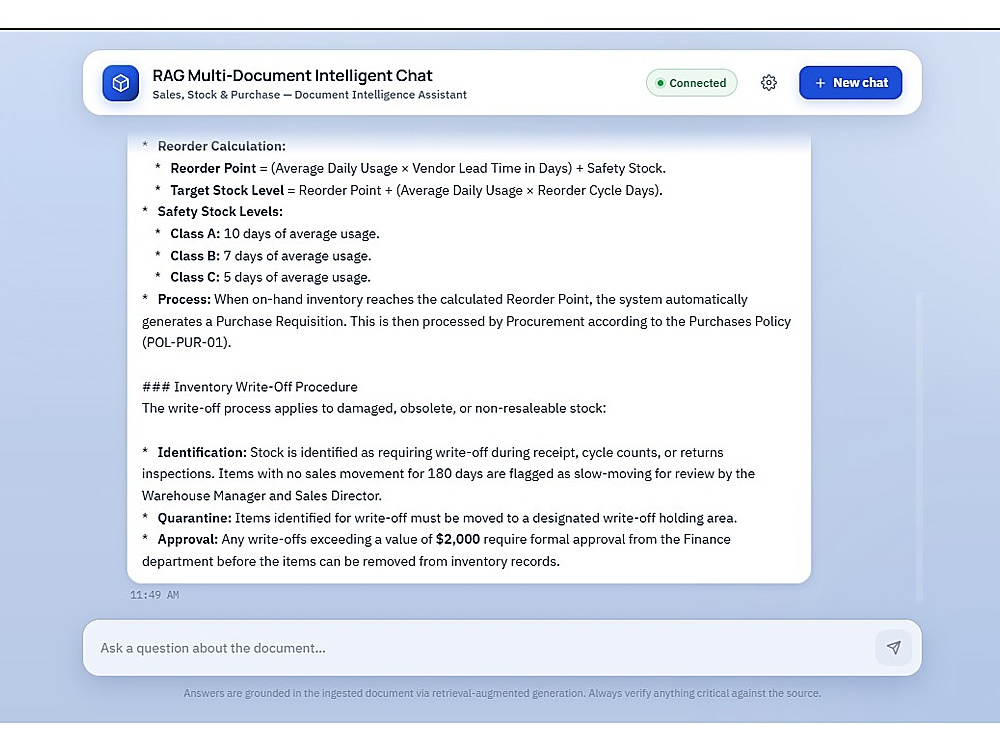Image resolution: width=1000 pixels, height=750 pixels.
Task: Click the 'Process:' paragraph label
Action: (184, 299)
